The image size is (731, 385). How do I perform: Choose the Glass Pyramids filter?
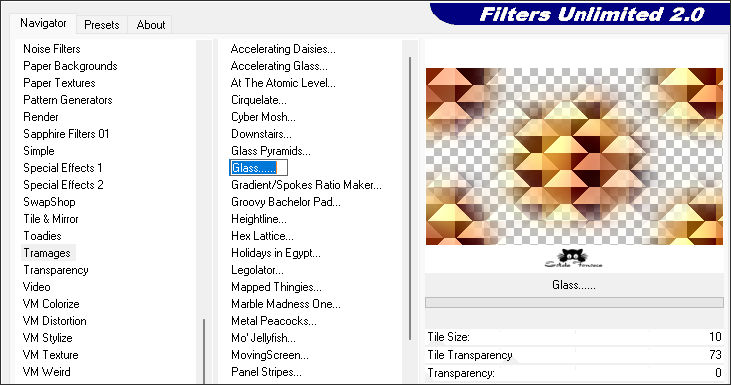coord(271,151)
